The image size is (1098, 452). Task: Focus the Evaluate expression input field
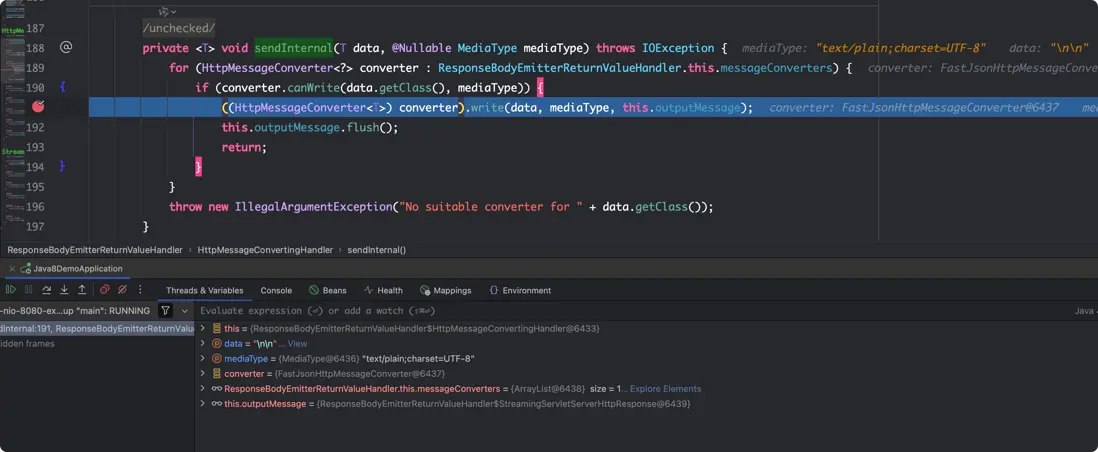pyautogui.click(x=630, y=310)
